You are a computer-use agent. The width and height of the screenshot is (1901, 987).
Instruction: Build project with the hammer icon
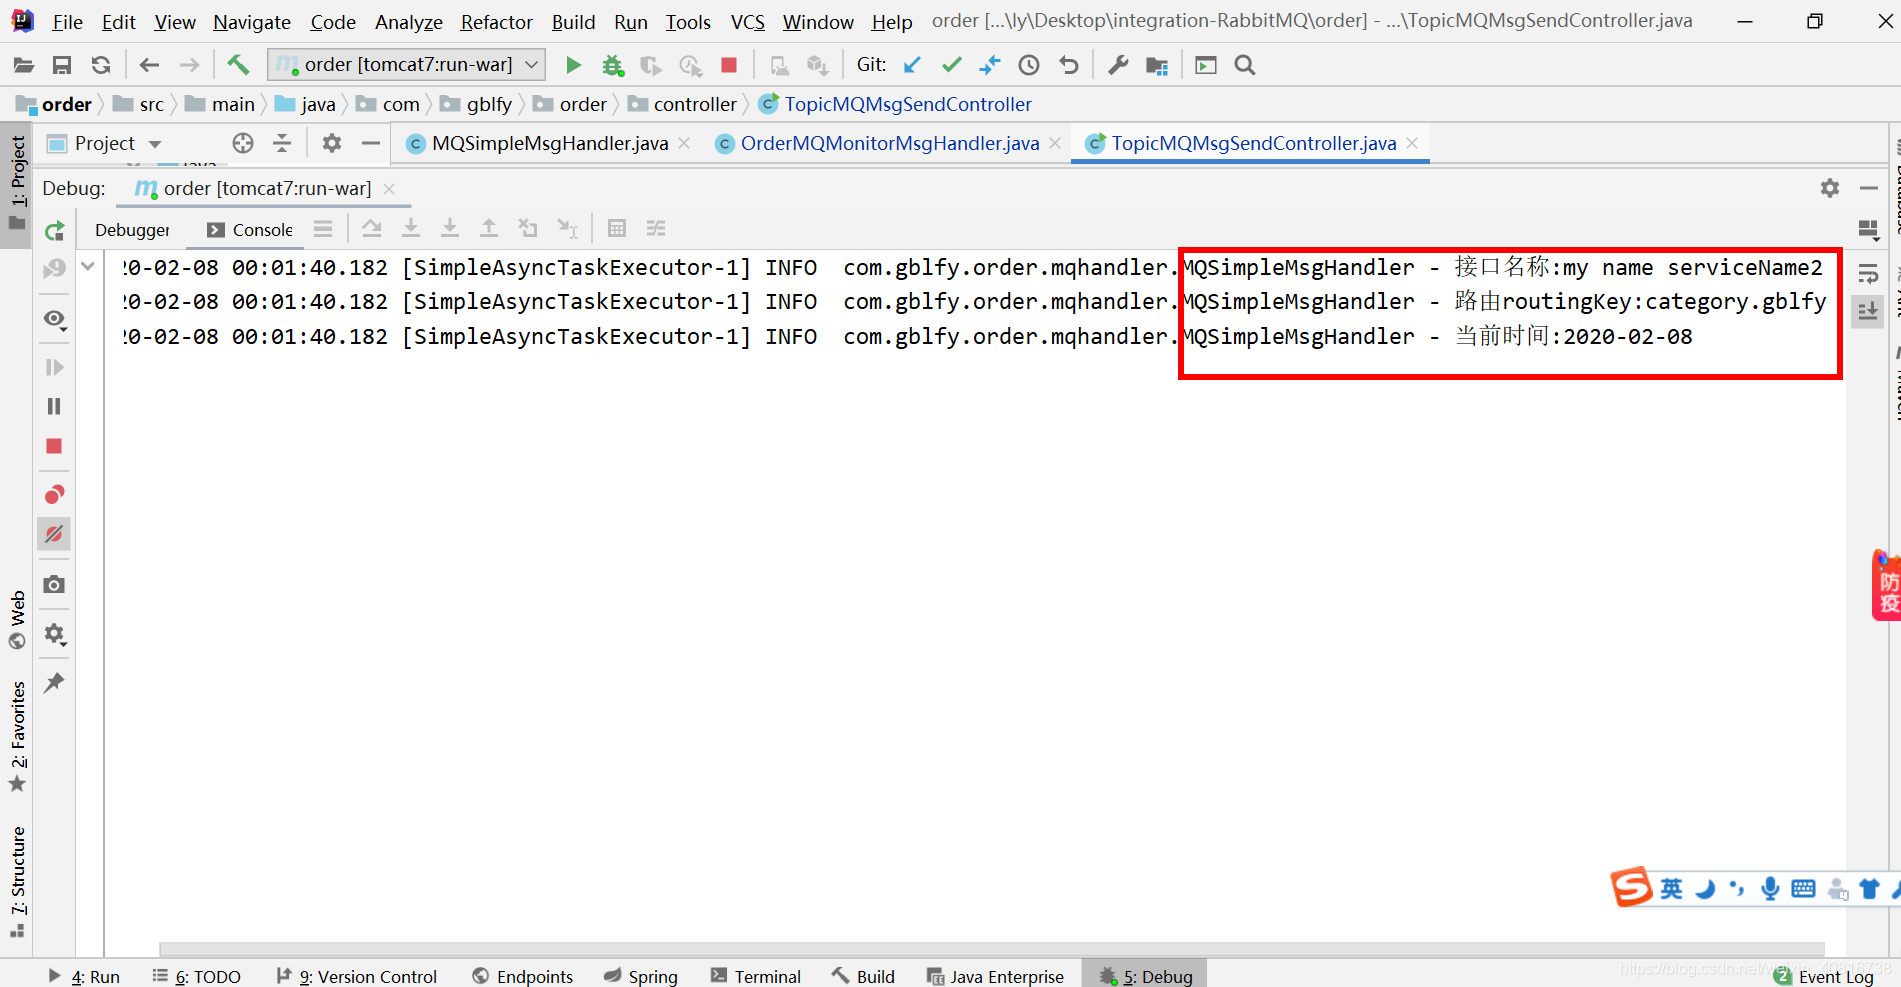tap(238, 65)
